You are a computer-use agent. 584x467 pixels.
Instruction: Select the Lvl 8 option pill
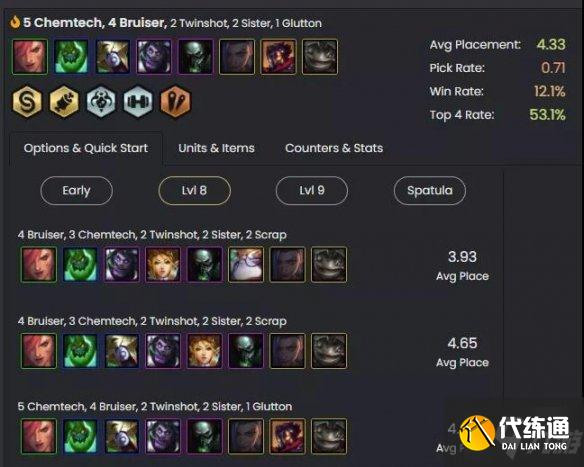tap(194, 191)
